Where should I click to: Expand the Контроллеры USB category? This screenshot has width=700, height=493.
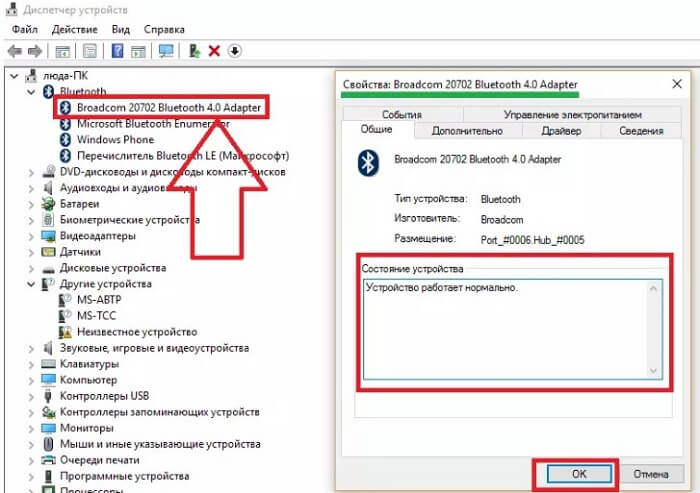pyautogui.click(x=33, y=396)
